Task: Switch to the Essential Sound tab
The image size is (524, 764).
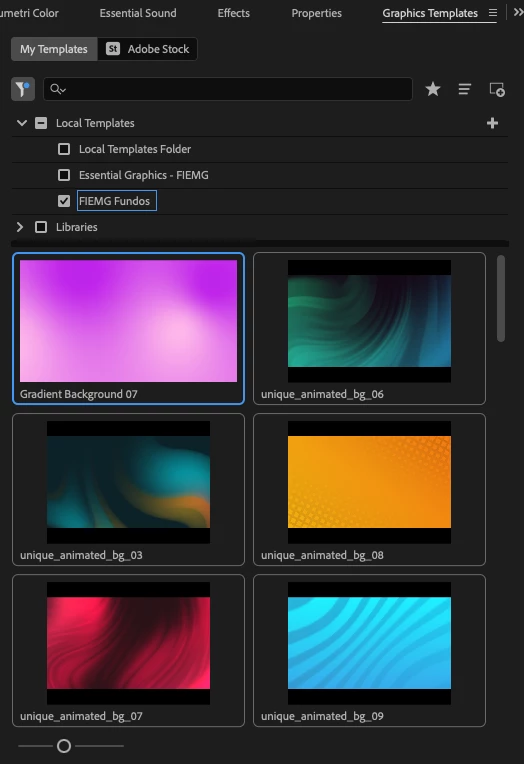Action: pyautogui.click(x=138, y=13)
